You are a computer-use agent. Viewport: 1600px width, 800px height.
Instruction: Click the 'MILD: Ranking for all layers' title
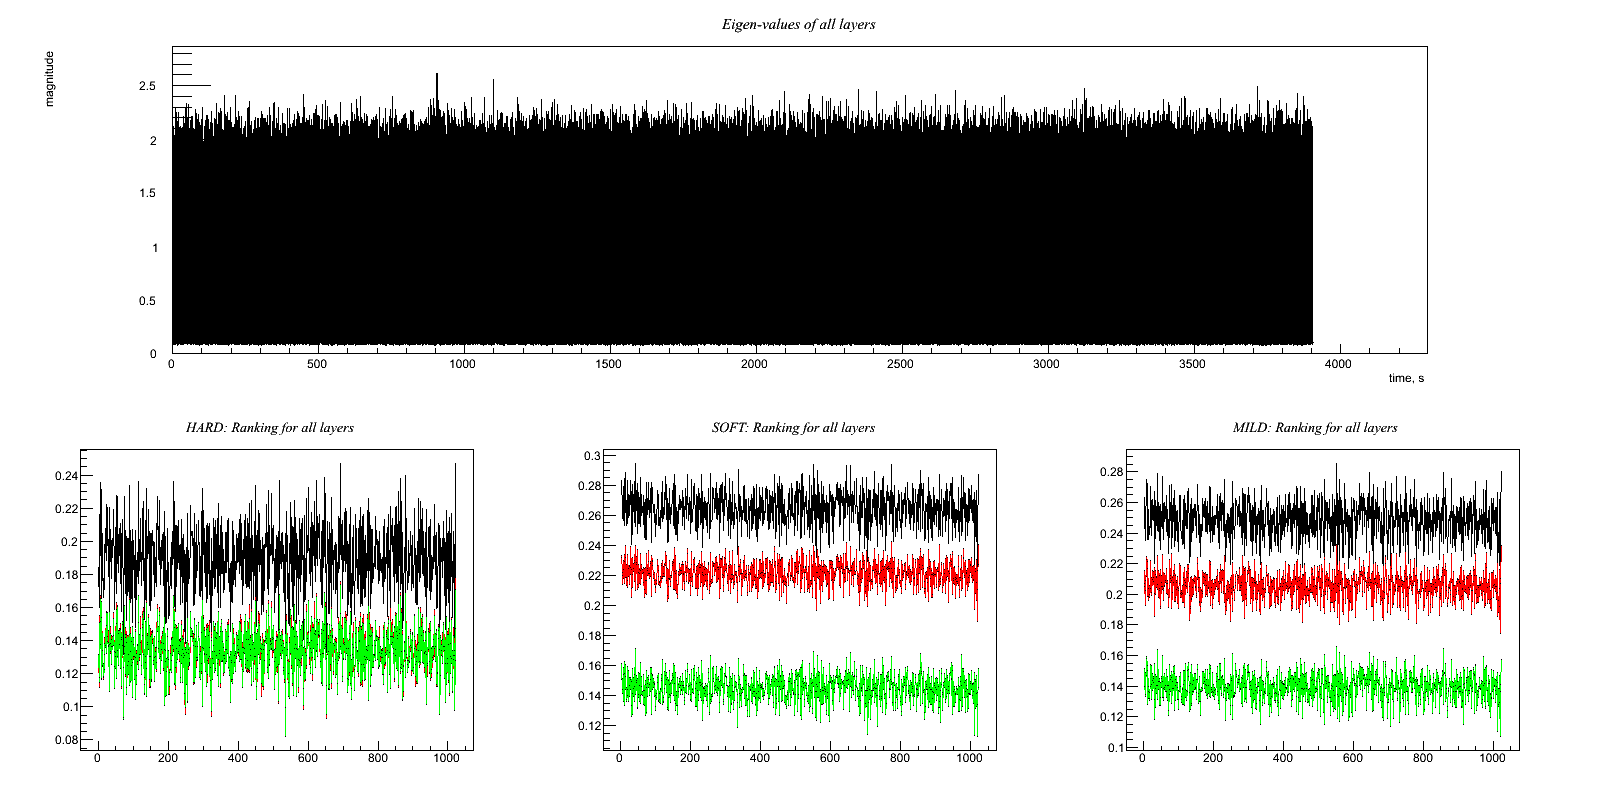(x=1315, y=427)
